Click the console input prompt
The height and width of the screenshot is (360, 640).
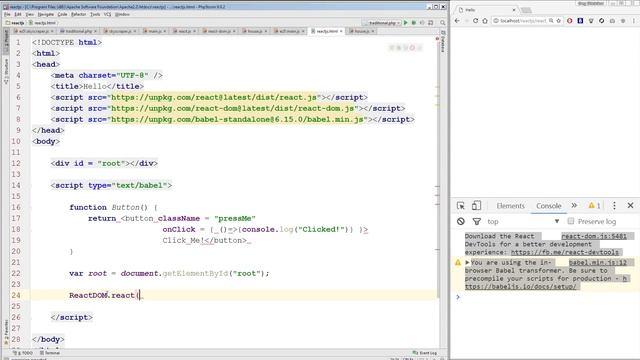tap(547, 297)
